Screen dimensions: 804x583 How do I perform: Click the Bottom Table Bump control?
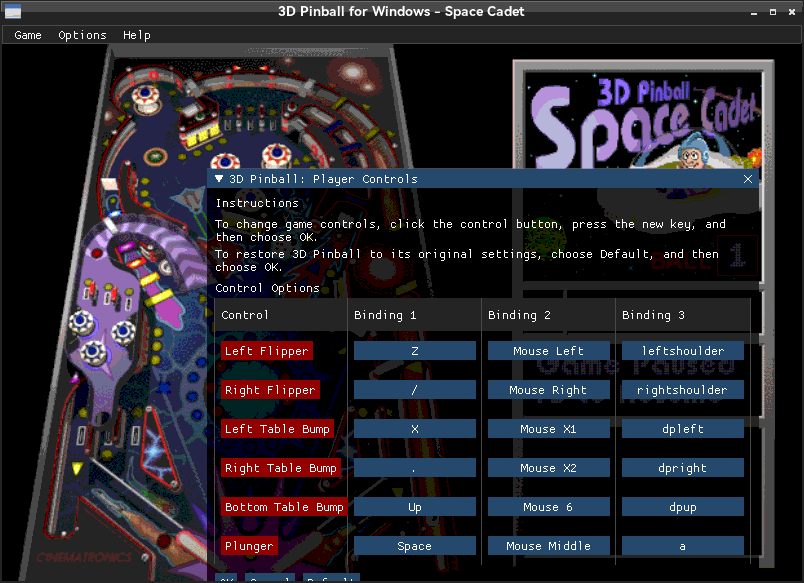(284, 507)
